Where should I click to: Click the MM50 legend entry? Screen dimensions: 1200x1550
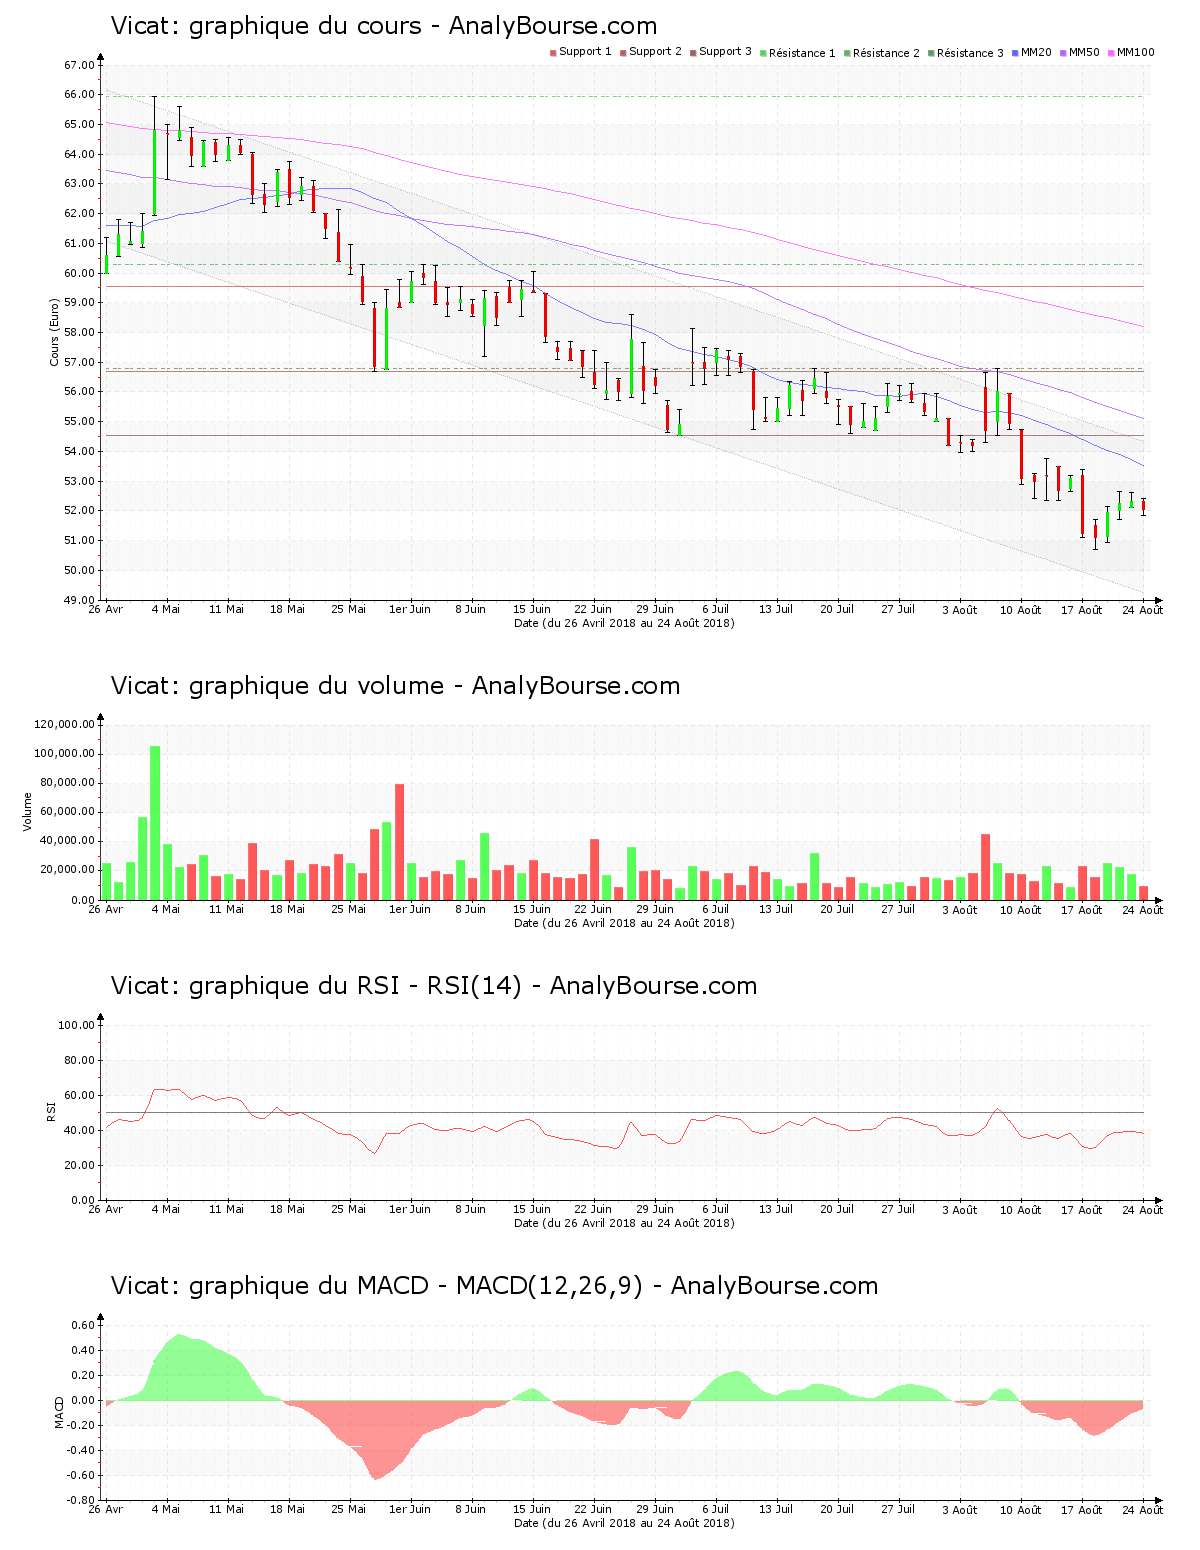(1079, 52)
